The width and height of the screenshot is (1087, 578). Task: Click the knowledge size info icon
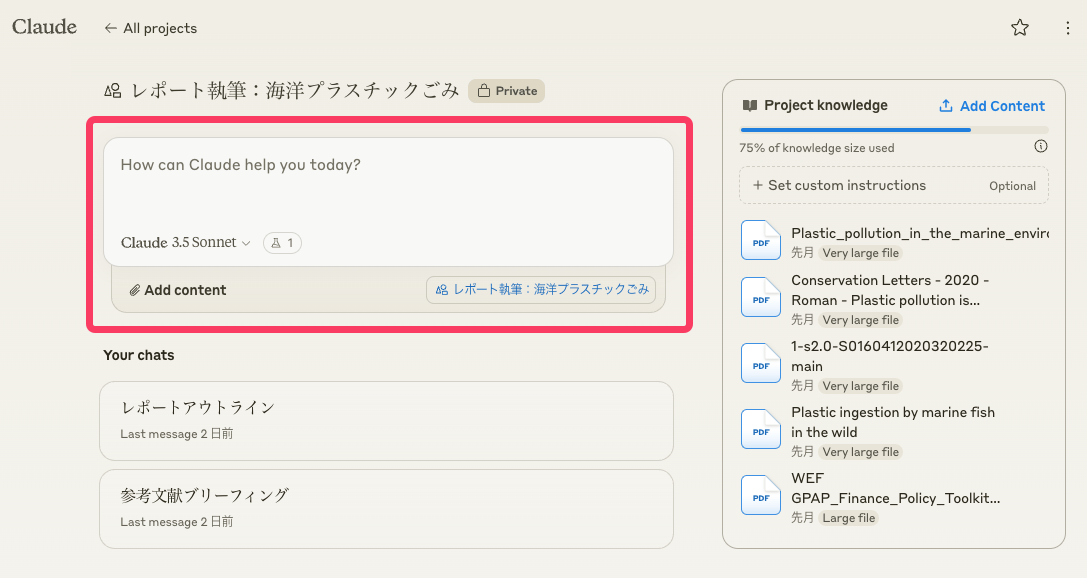1040,147
